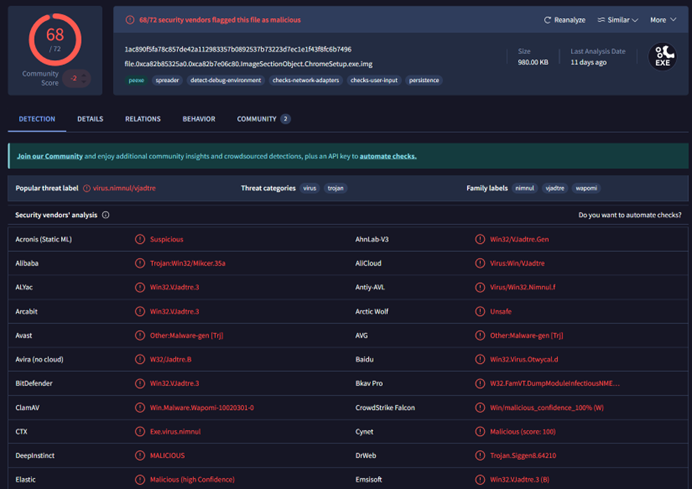Screen dimensions: 692x489
Task: Click the popular threat label warning icon
Action: click(x=87, y=188)
